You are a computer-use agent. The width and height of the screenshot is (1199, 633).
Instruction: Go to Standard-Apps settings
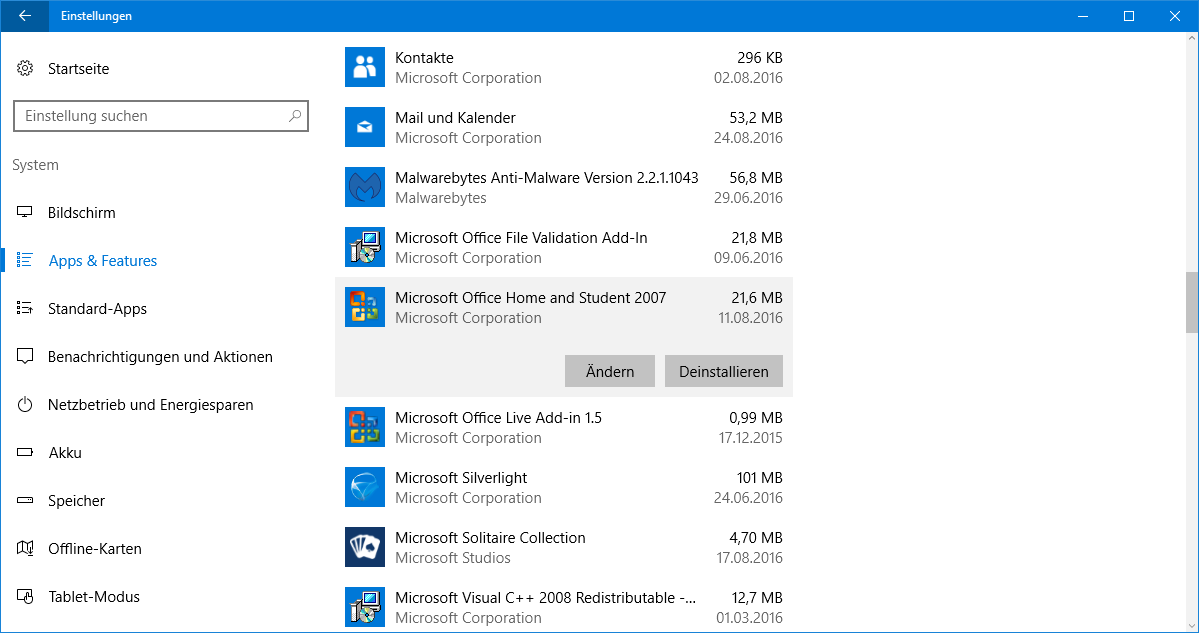97,309
